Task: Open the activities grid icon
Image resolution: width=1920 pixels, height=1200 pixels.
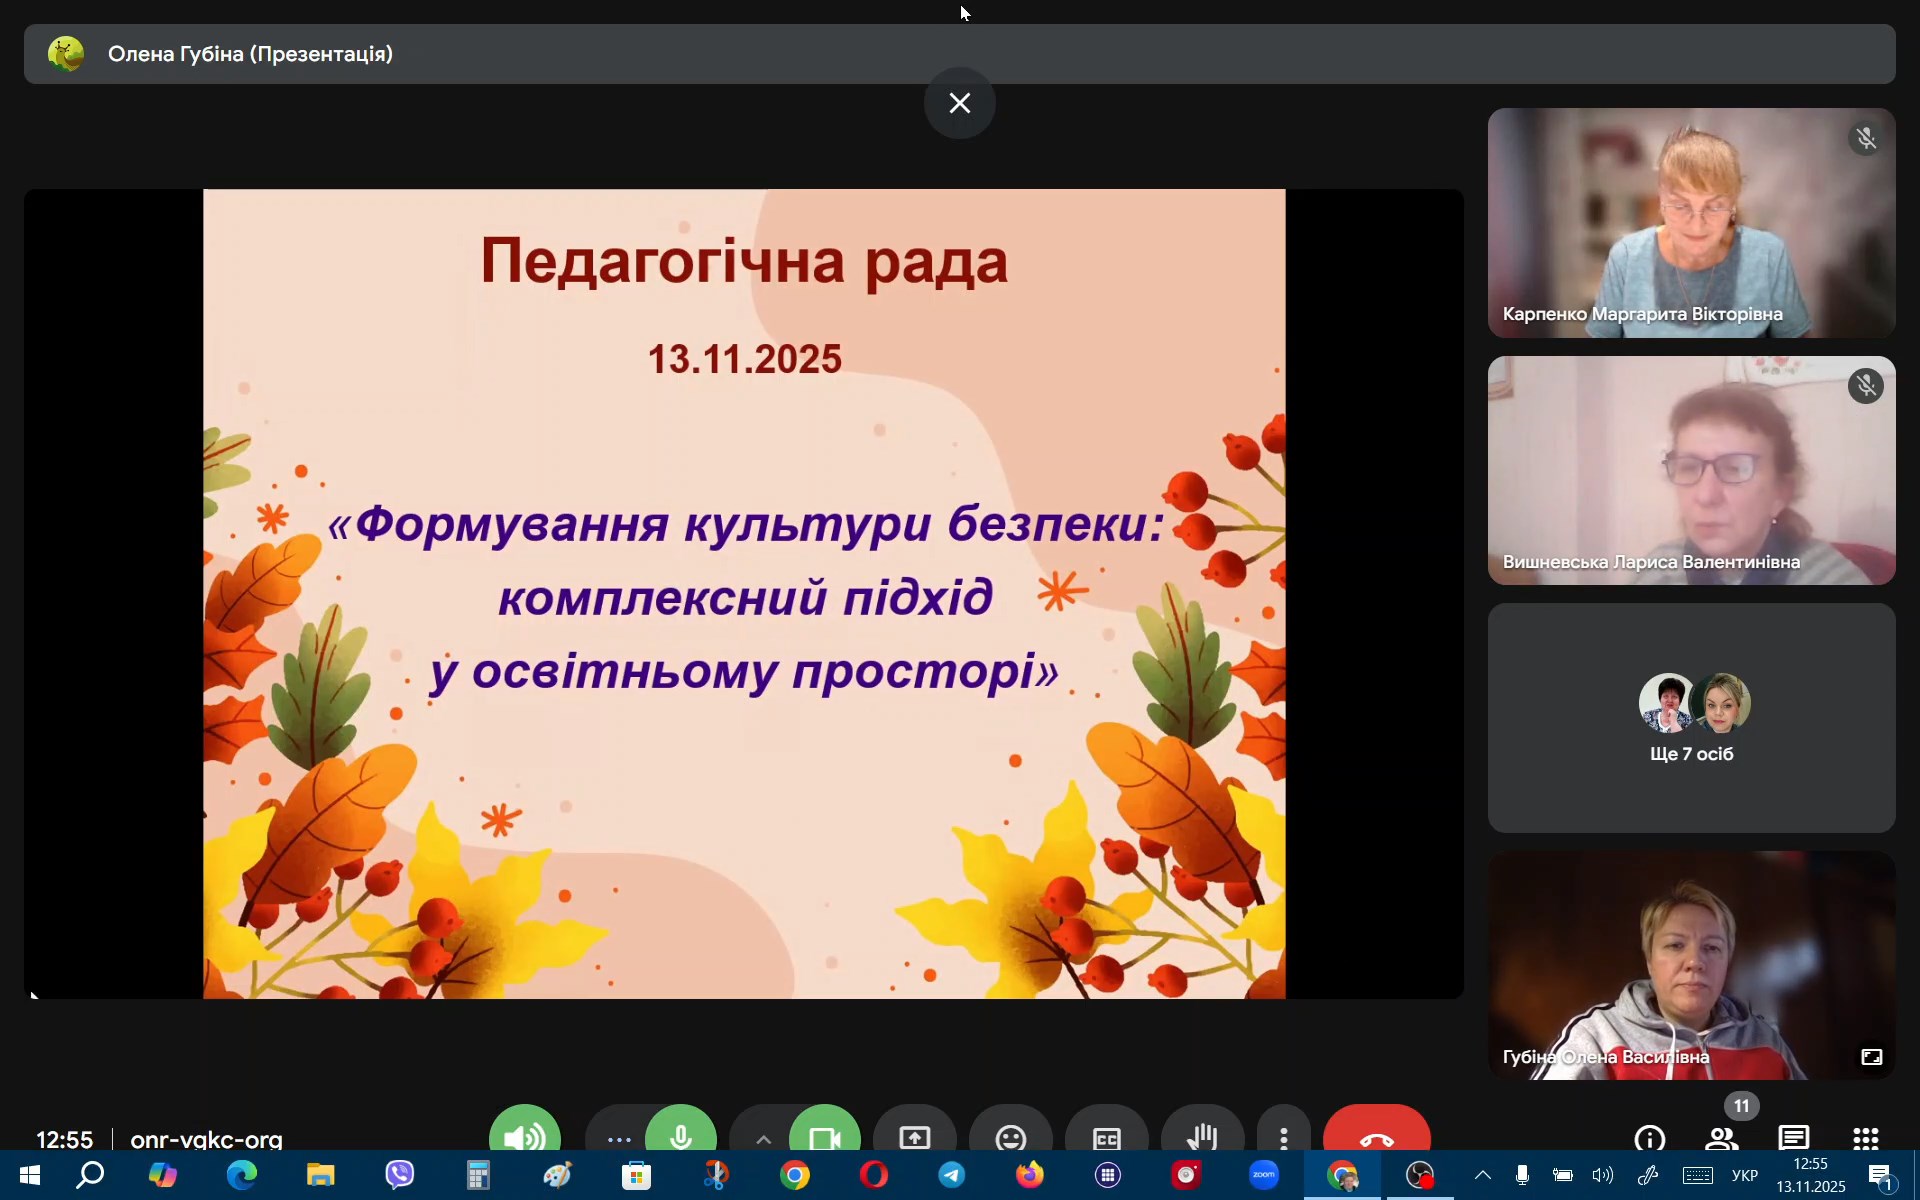Action: click(1865, 1137)
